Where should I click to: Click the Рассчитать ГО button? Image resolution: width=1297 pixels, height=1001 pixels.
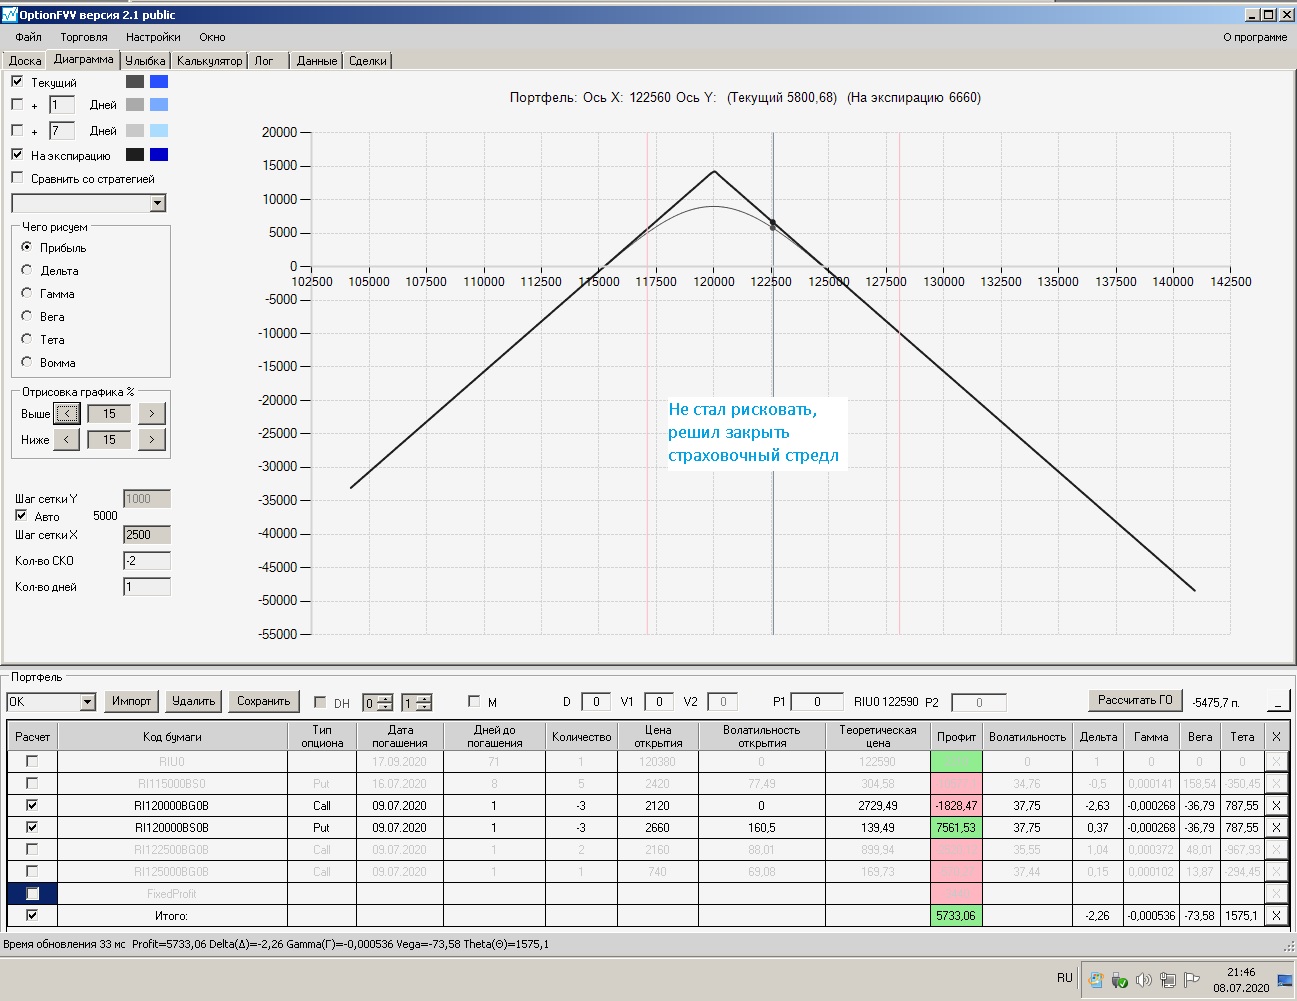1134,700
